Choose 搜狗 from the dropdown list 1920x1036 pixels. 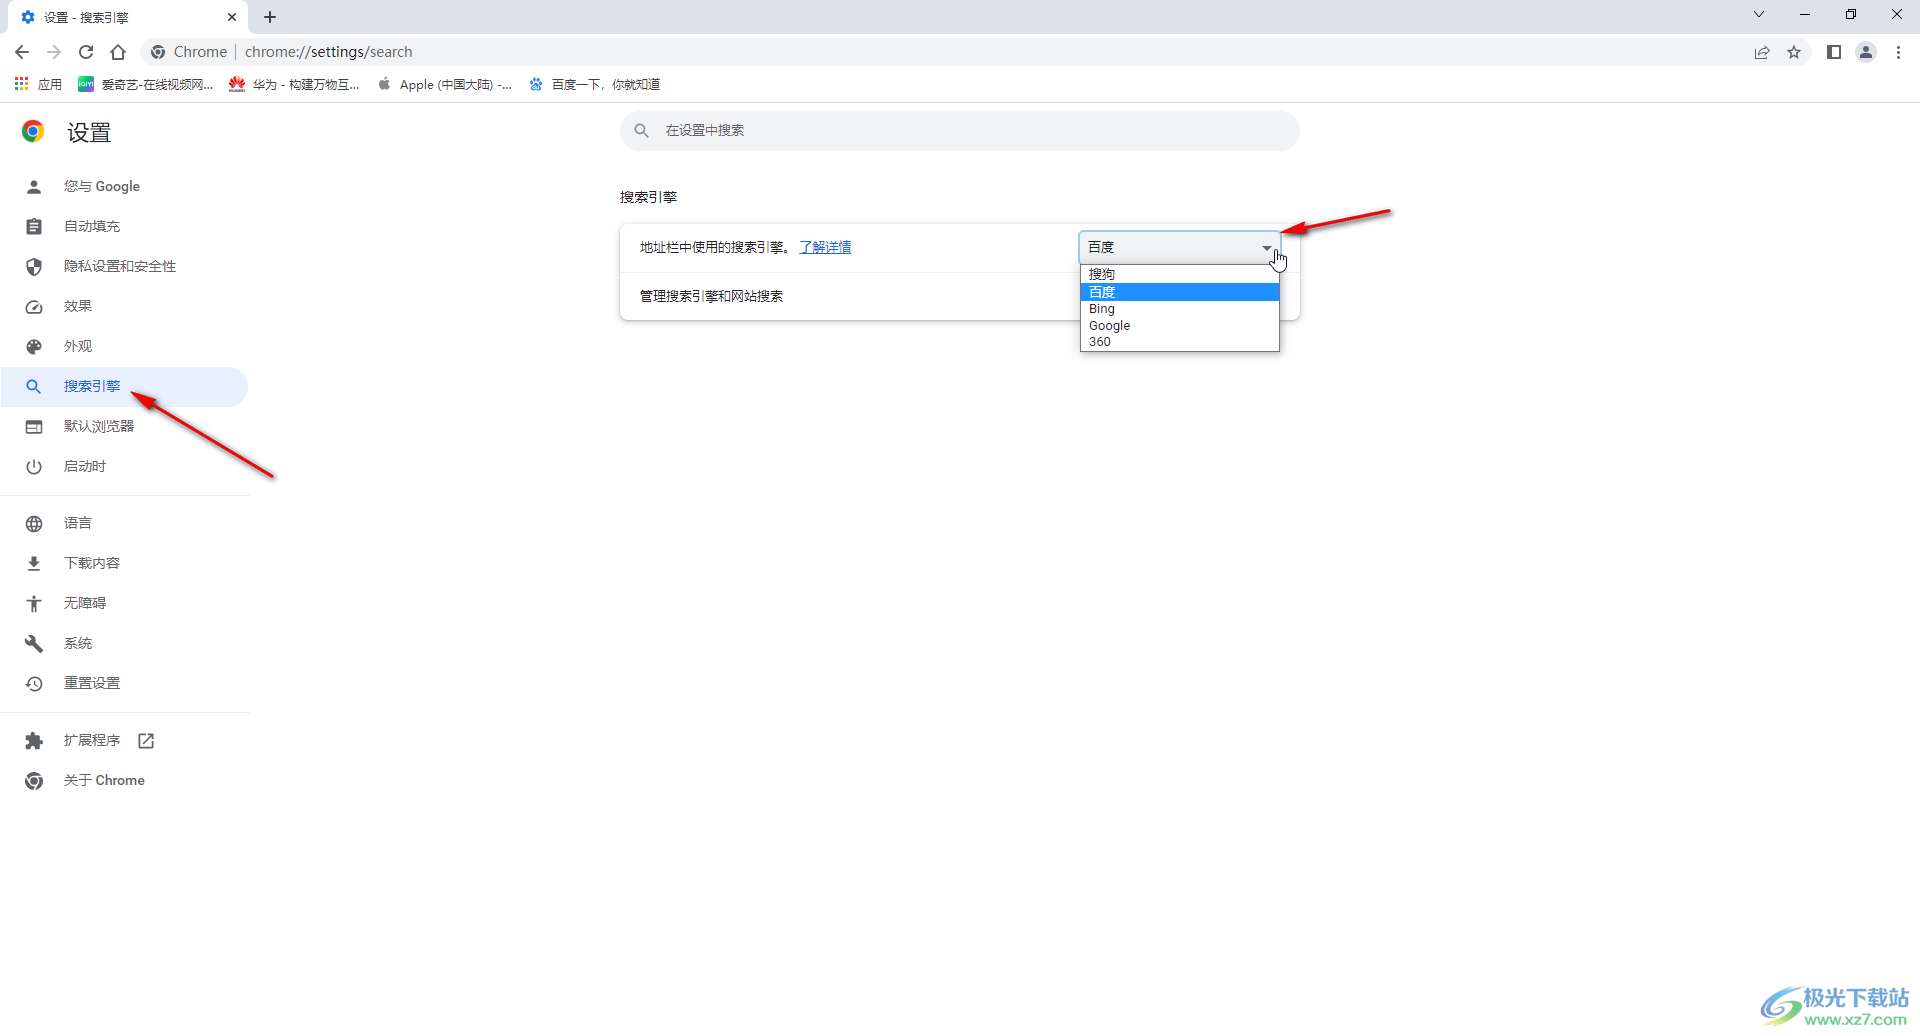(x=1179, y=274)
